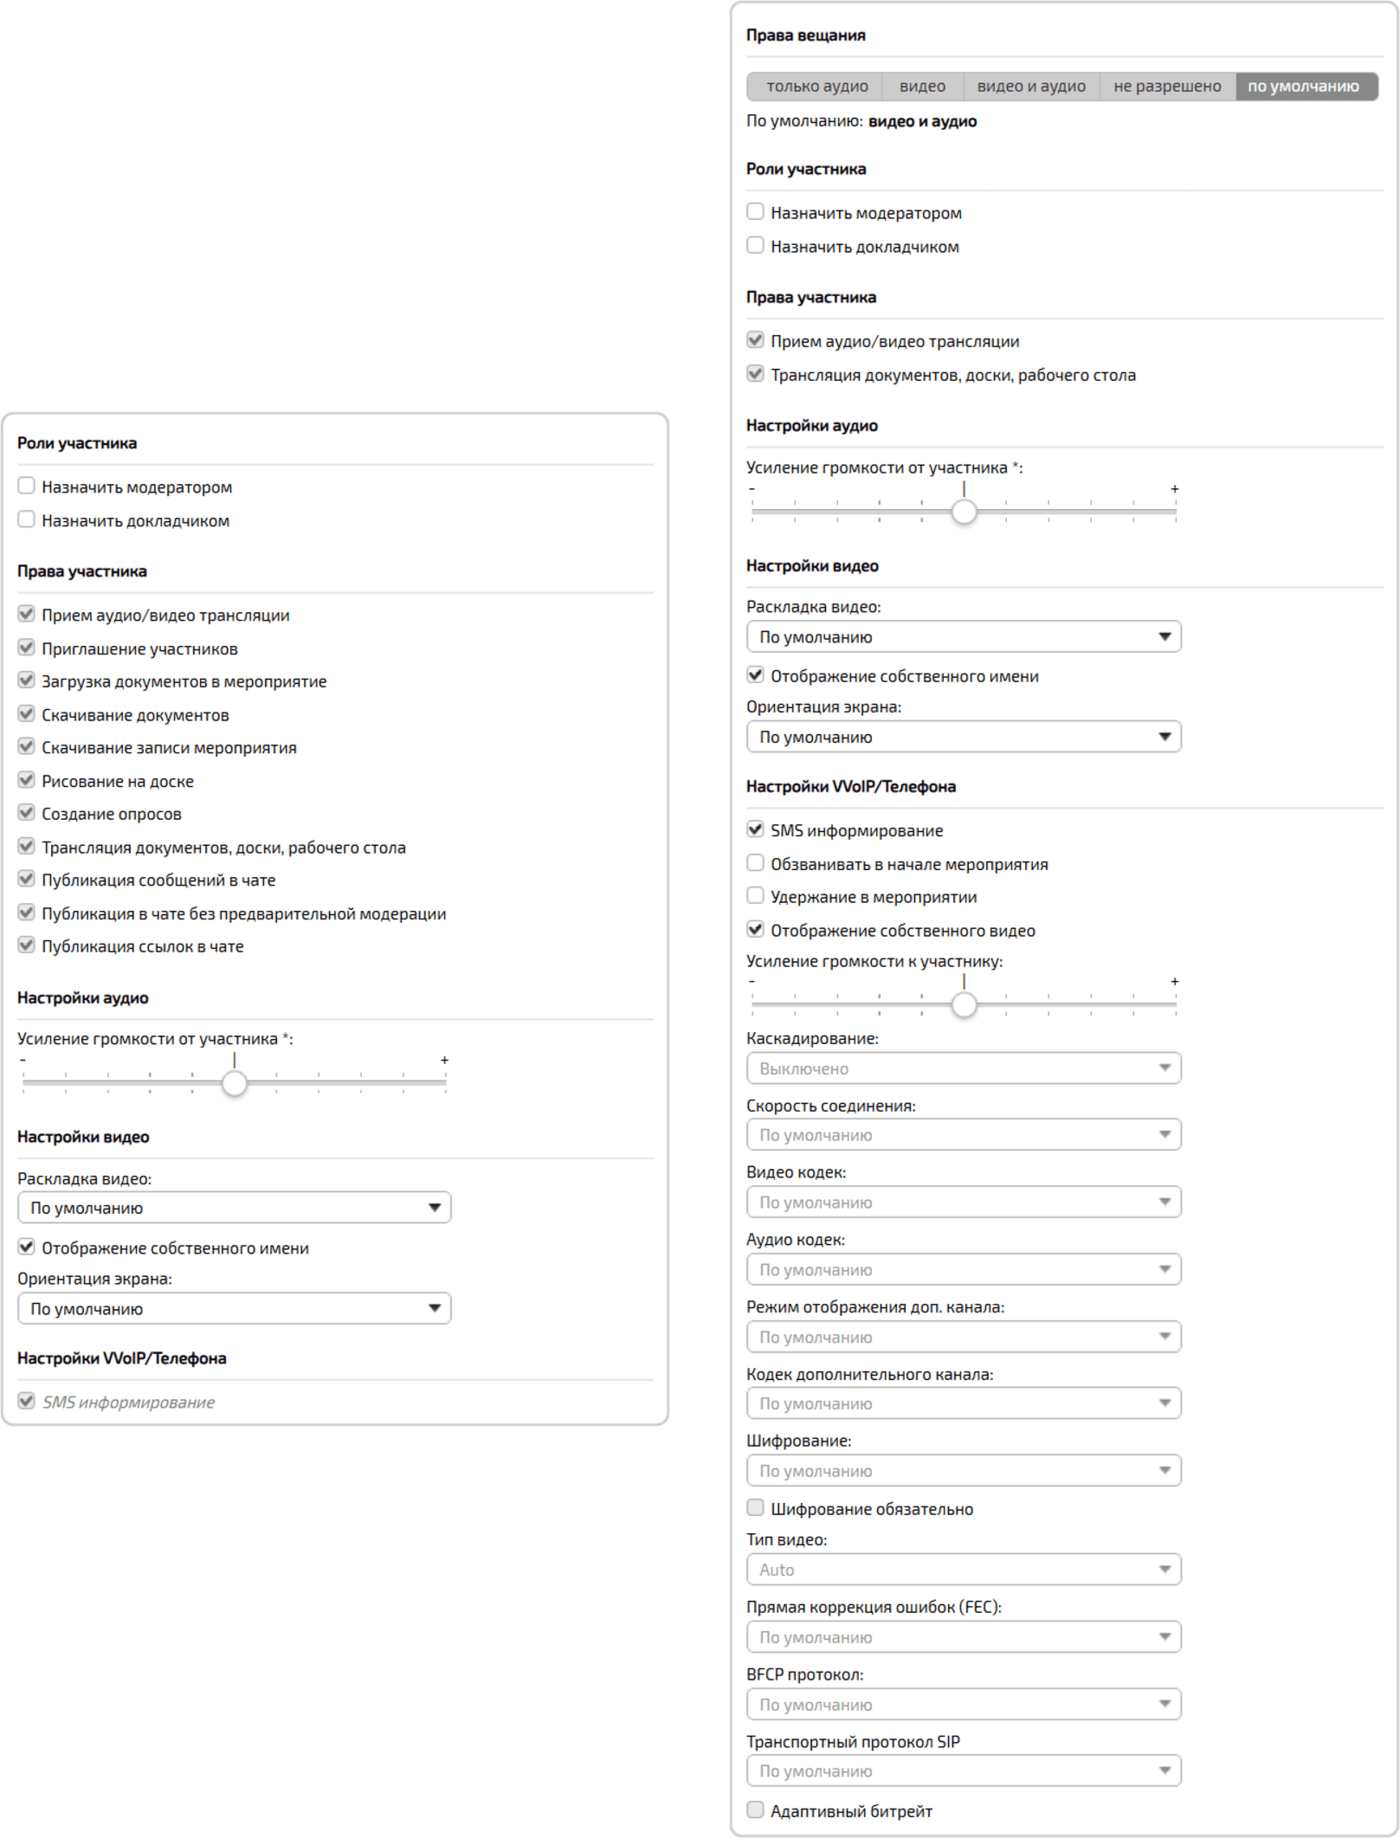1400x1838 pixels.
Task: Switch broadcast rights to 'видео и аудио'
Action: [1031, 87]
